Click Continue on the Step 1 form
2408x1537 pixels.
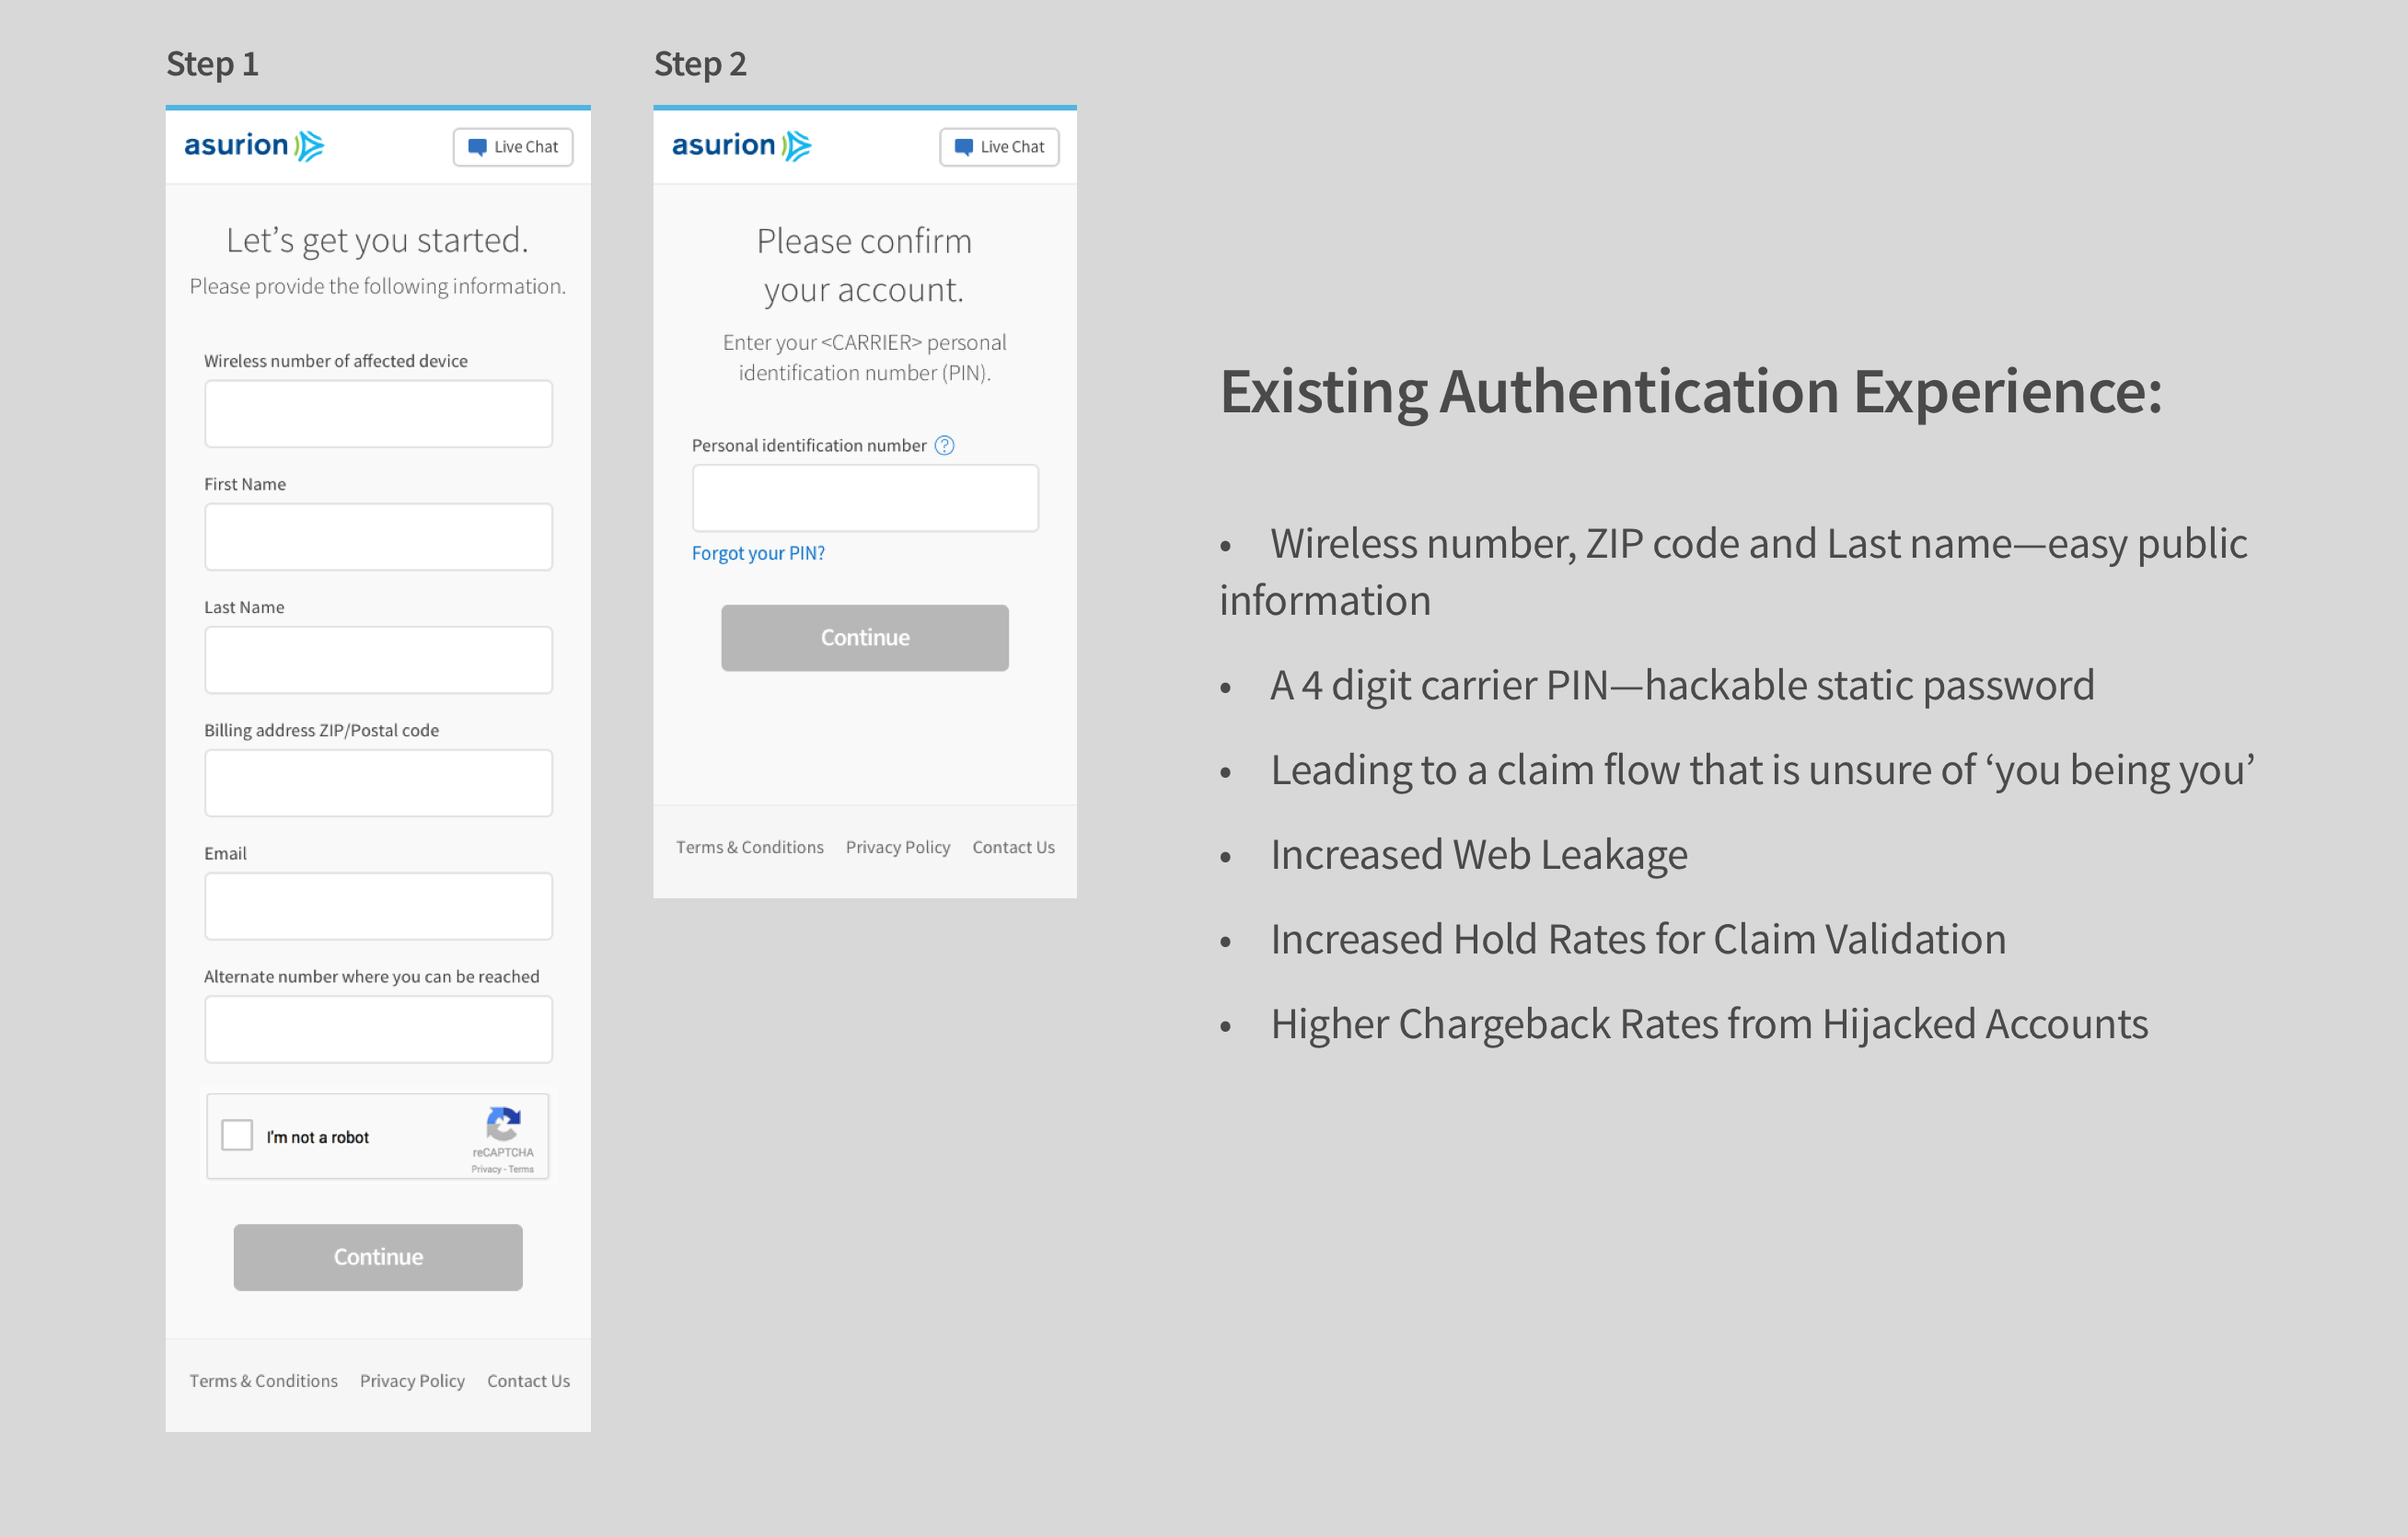[x=377, y=1257]
